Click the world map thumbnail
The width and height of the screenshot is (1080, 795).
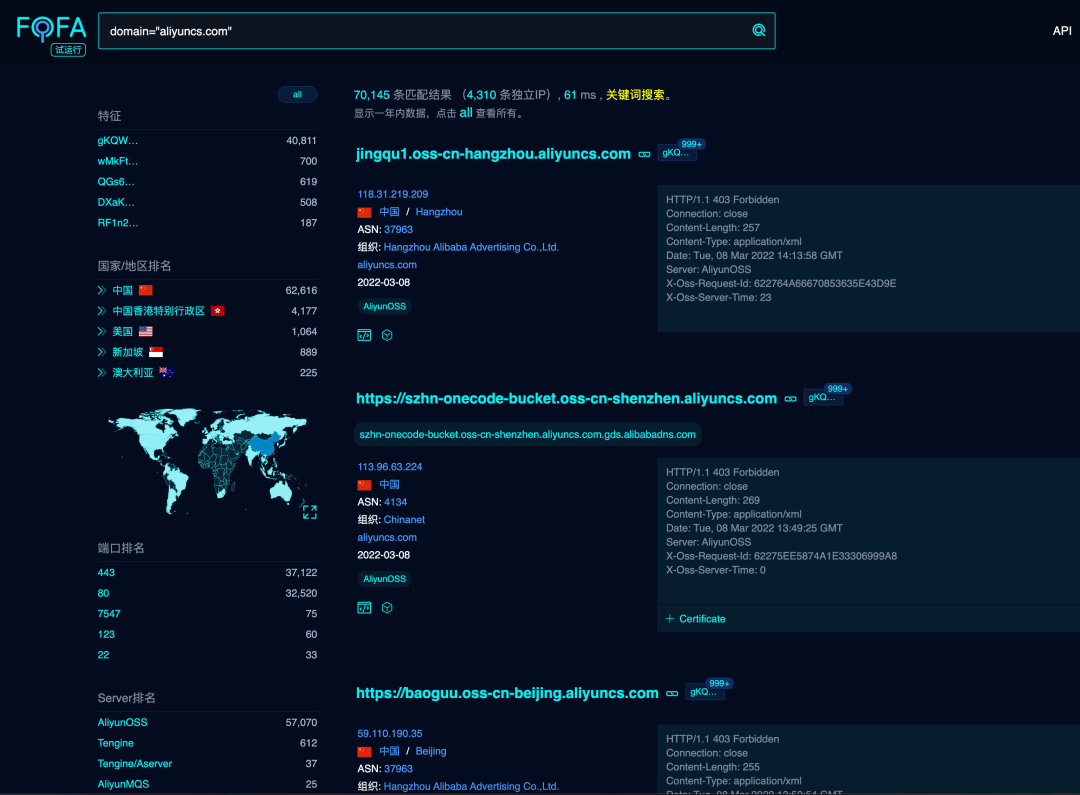(x=207, y=462)
